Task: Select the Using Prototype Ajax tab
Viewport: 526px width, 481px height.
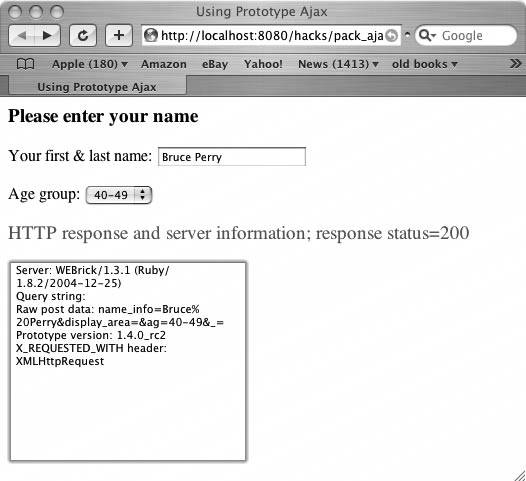Action: tap(97, 87)
